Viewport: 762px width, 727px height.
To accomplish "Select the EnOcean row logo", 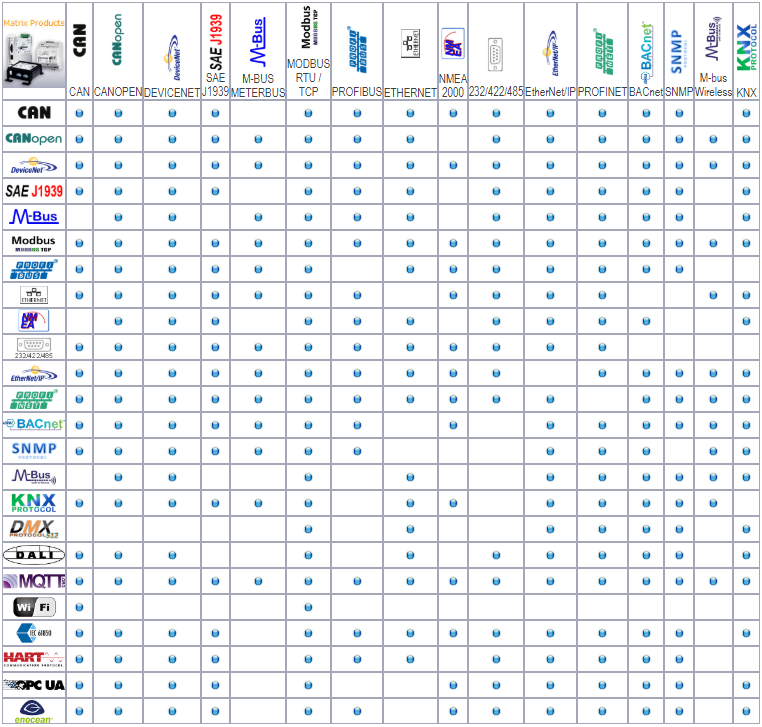I will (33, 711).
